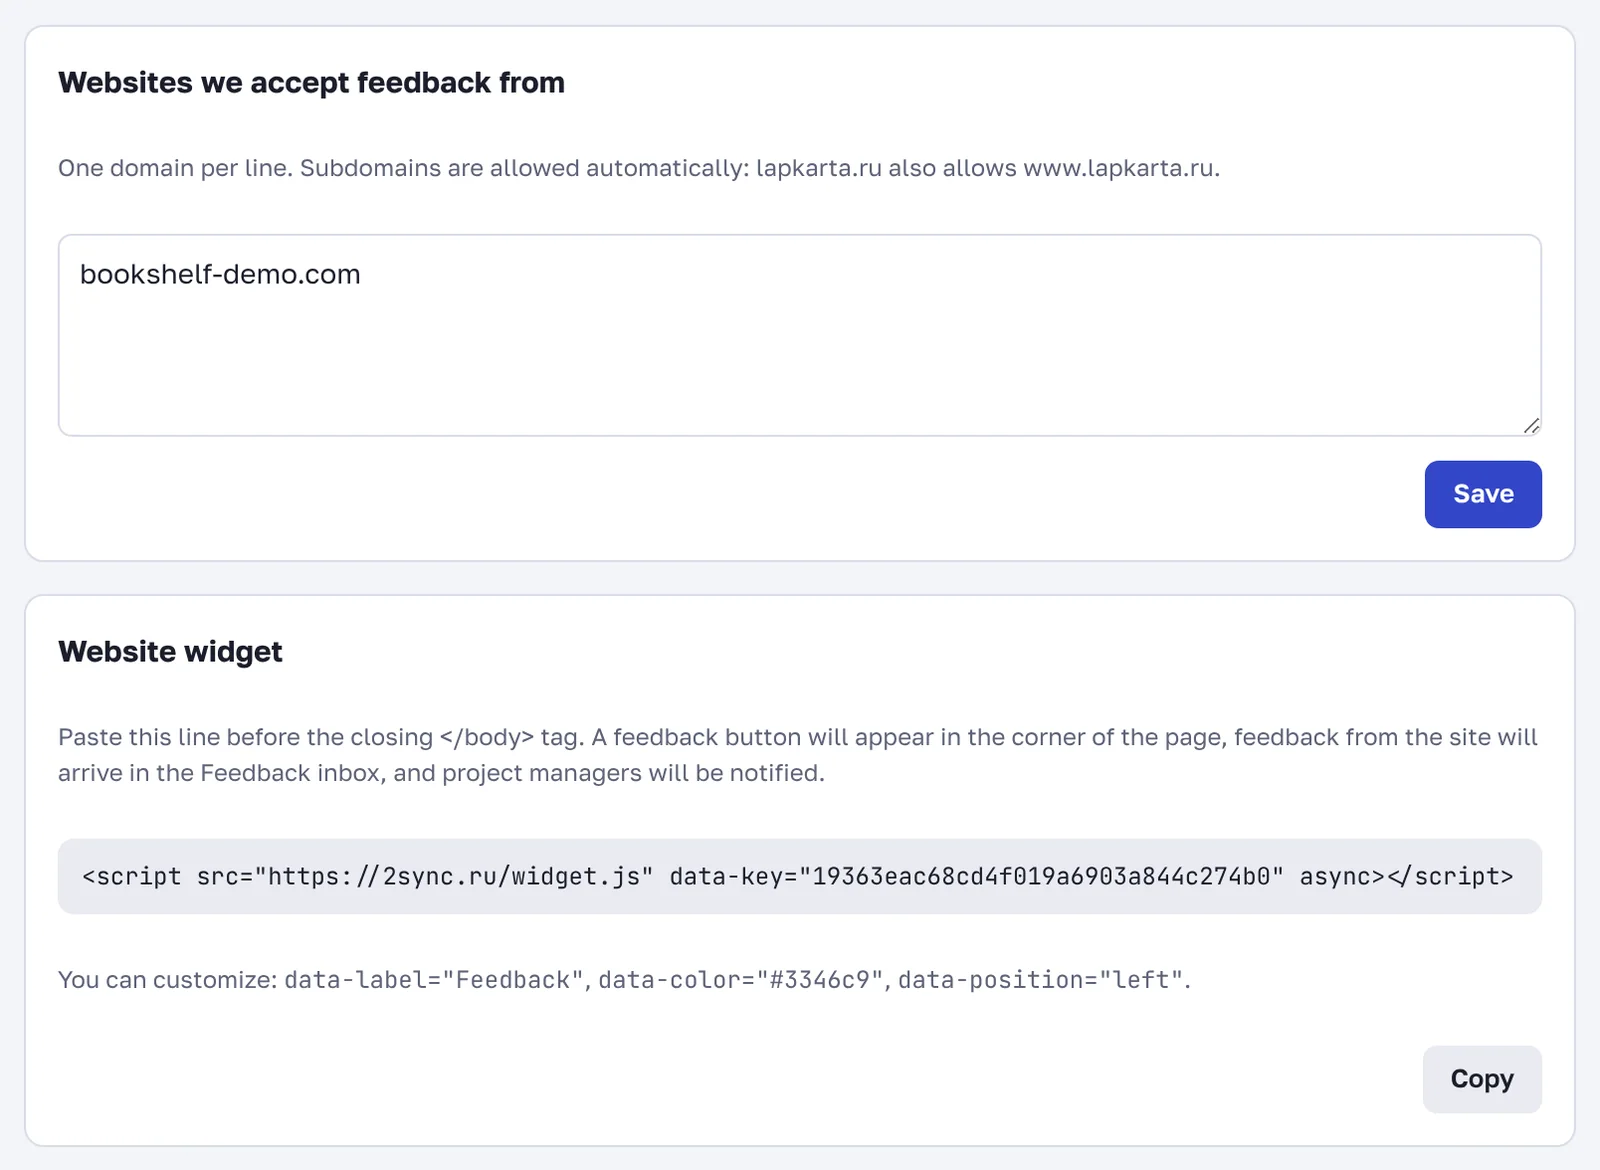The image size is (1600, 1170).
Task: Click the blue Save button
Action: click(x=1483, y=494)
